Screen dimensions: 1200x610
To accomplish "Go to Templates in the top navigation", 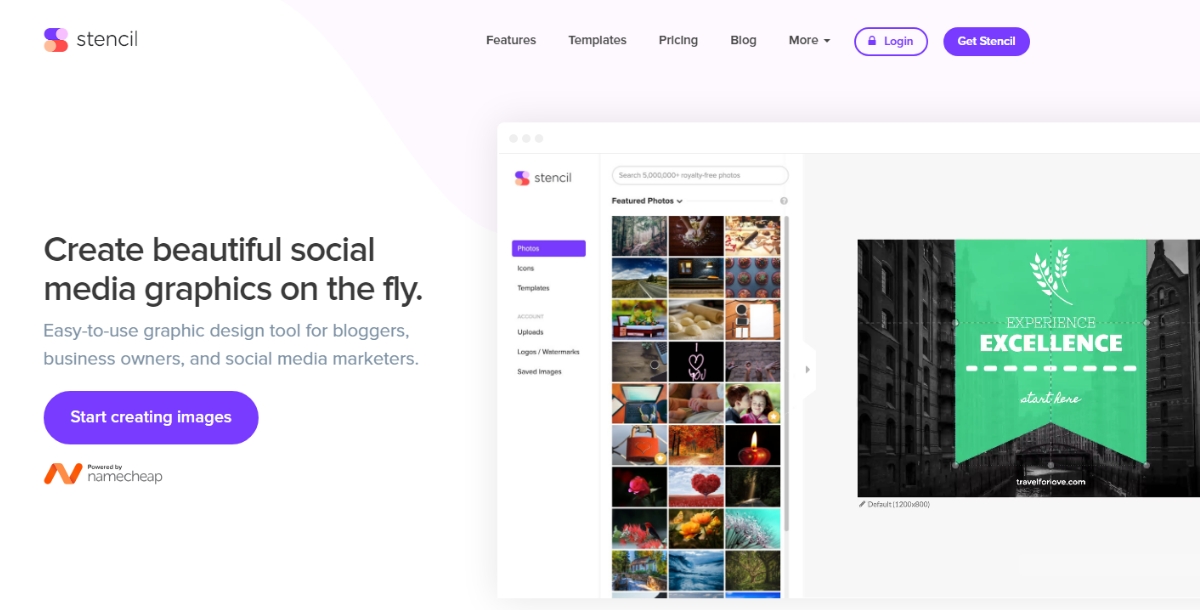I will click(597, 41).
